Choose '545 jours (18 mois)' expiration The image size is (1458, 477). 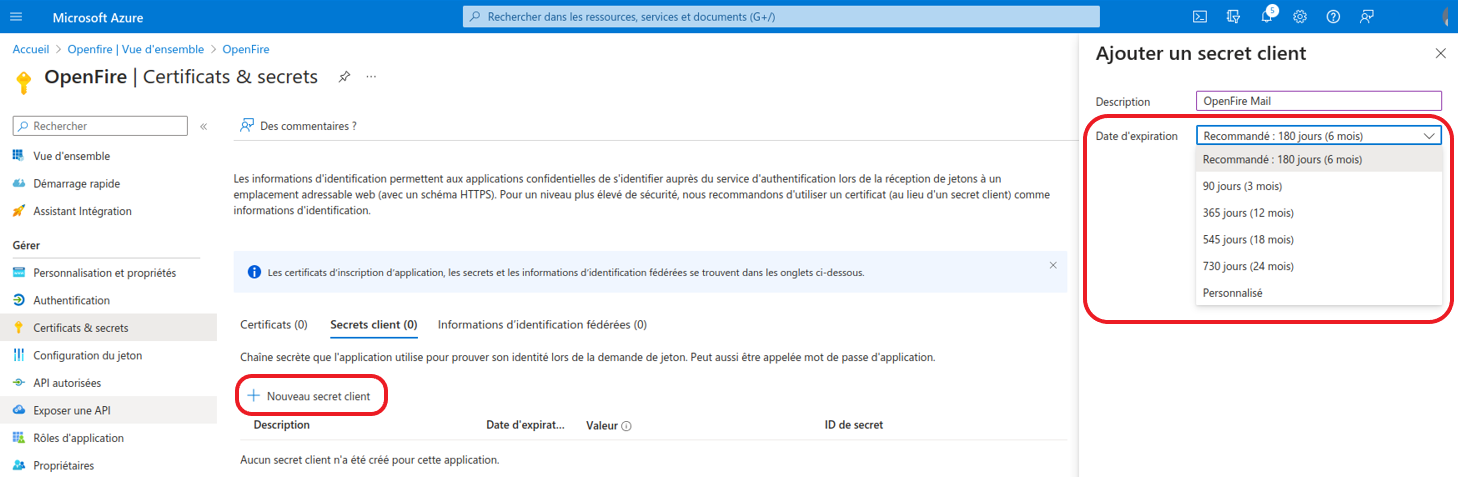click(x=1319, y=240)
